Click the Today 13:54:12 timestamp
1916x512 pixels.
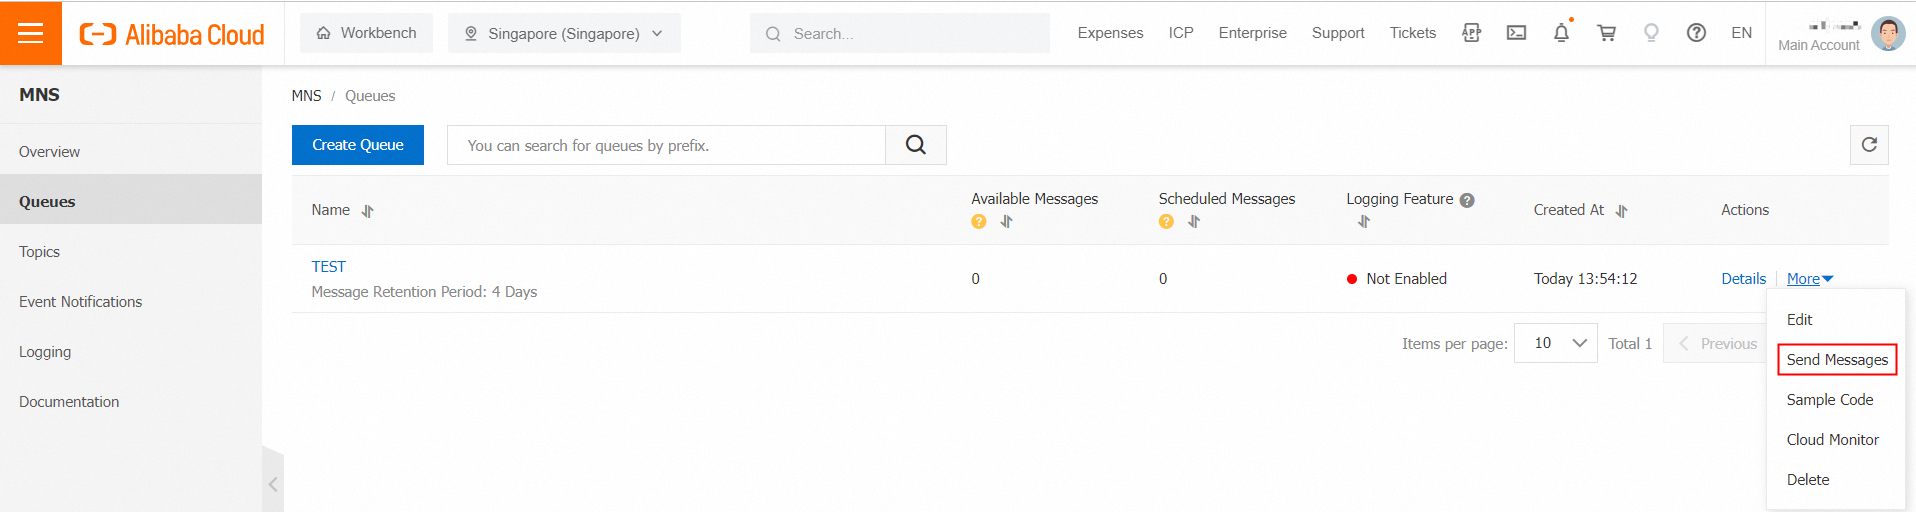pyautogui.click(x=1585, y=278)
